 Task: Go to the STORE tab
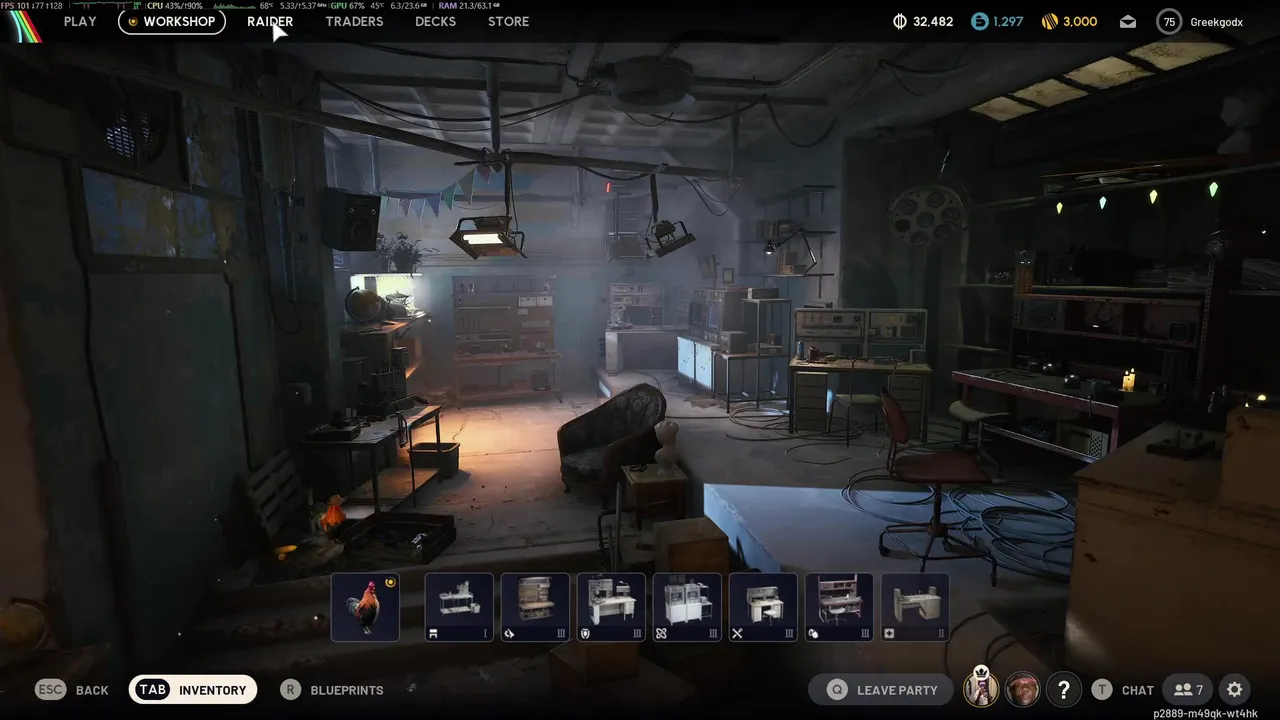508,21
